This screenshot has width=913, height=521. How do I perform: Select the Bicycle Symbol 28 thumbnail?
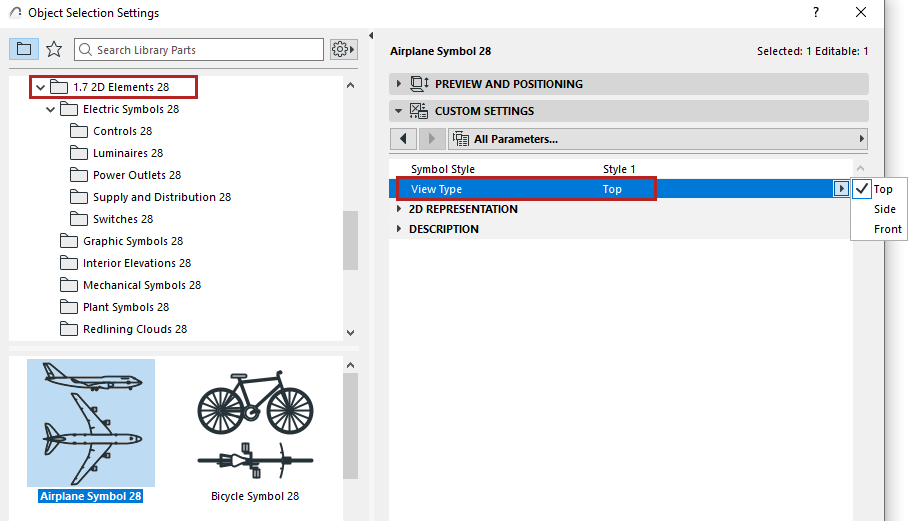click(x=255, y=423)
